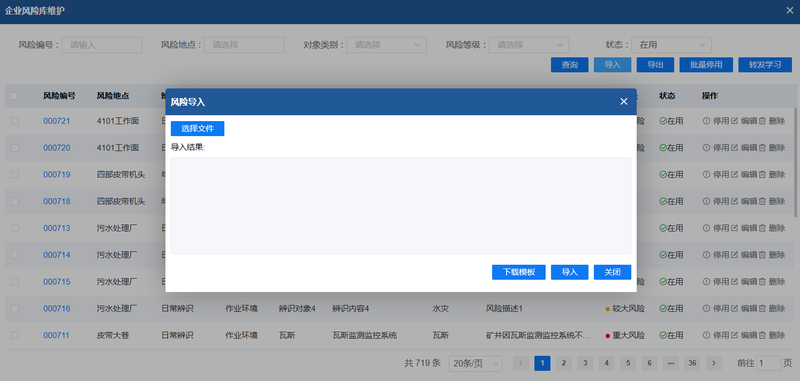Go to page 36 in pagination

point(692,363)
